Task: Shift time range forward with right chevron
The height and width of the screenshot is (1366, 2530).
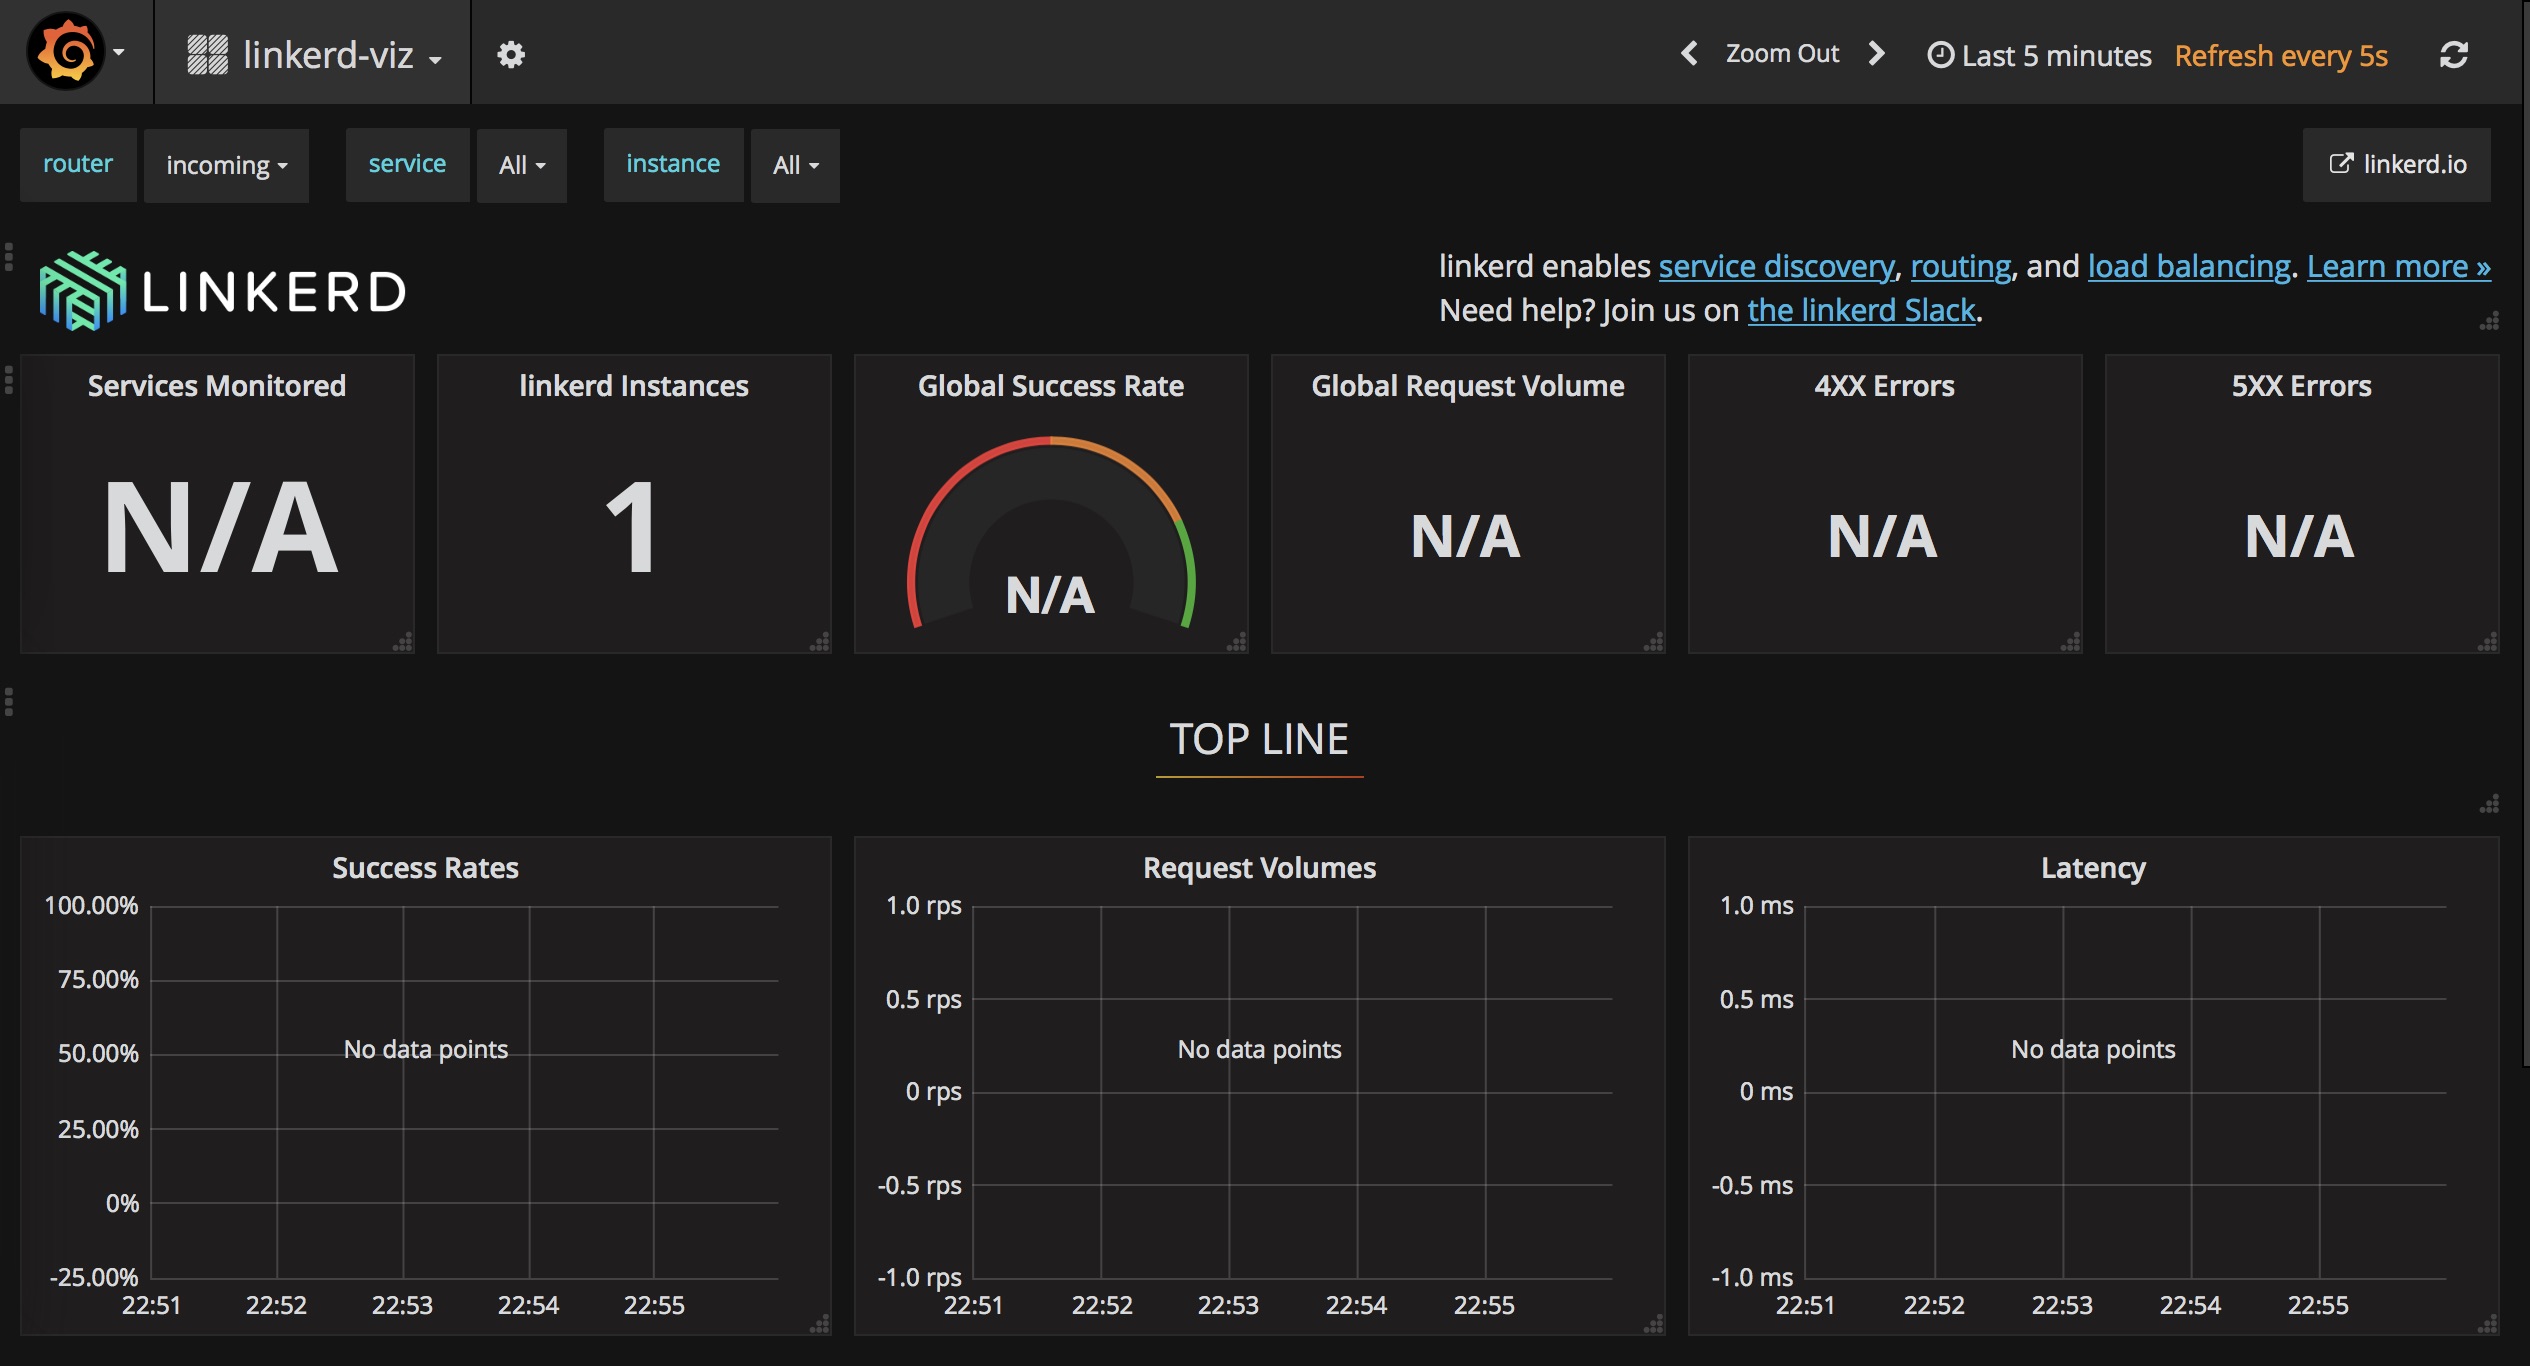Action: pyautogui.click(x=1877, y=53)
